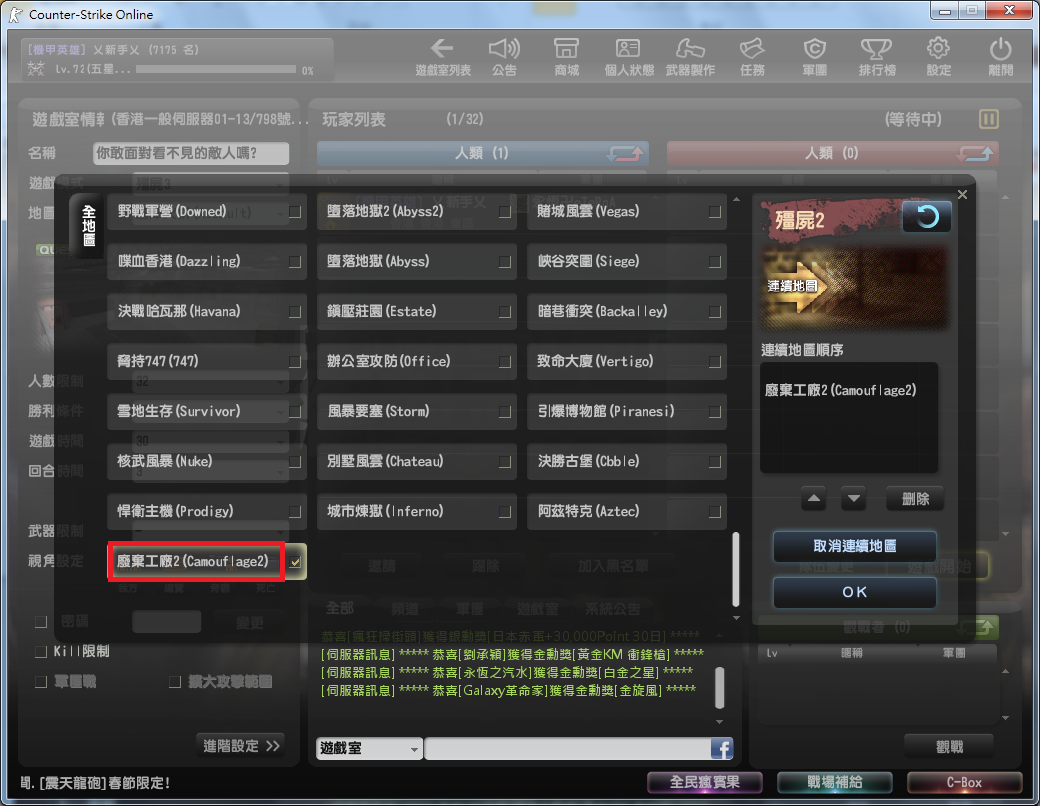Viewport: 1040px width, 806px height.
Task: Click the 取消連續地圖 button
Action: click(854, 546)
